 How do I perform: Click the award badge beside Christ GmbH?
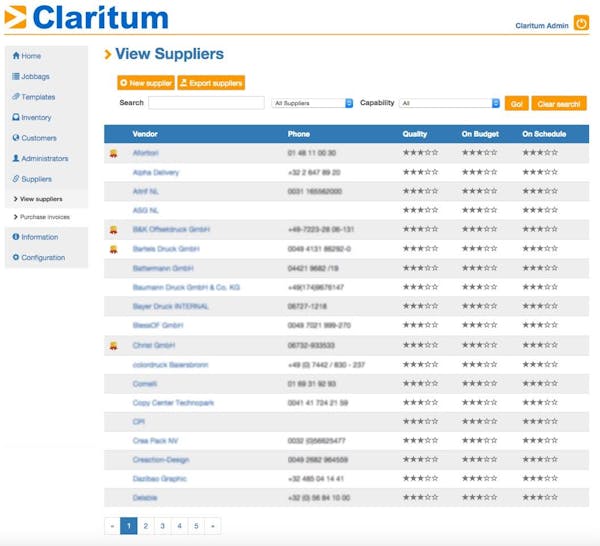113,346
